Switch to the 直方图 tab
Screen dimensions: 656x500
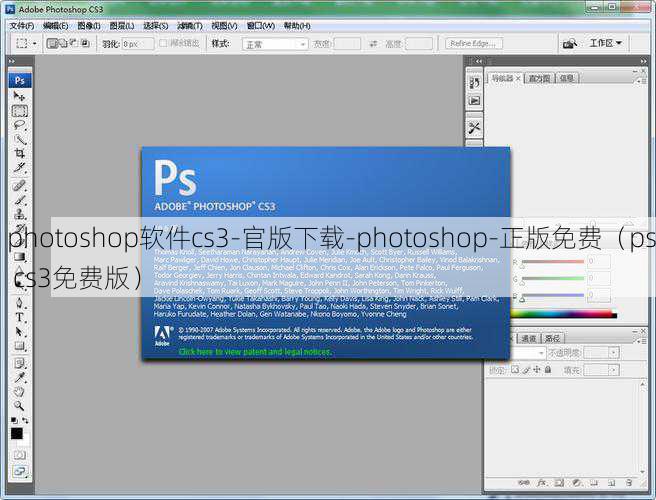539,78
